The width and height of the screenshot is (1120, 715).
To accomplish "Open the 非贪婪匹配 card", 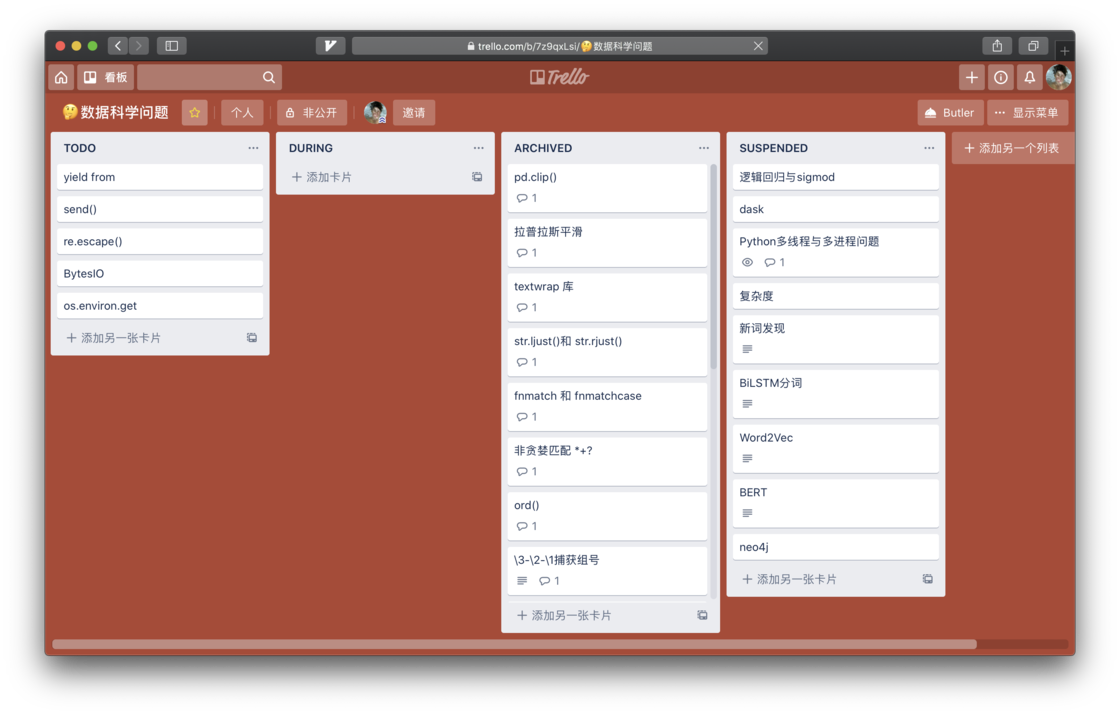I will click(606, 461).
